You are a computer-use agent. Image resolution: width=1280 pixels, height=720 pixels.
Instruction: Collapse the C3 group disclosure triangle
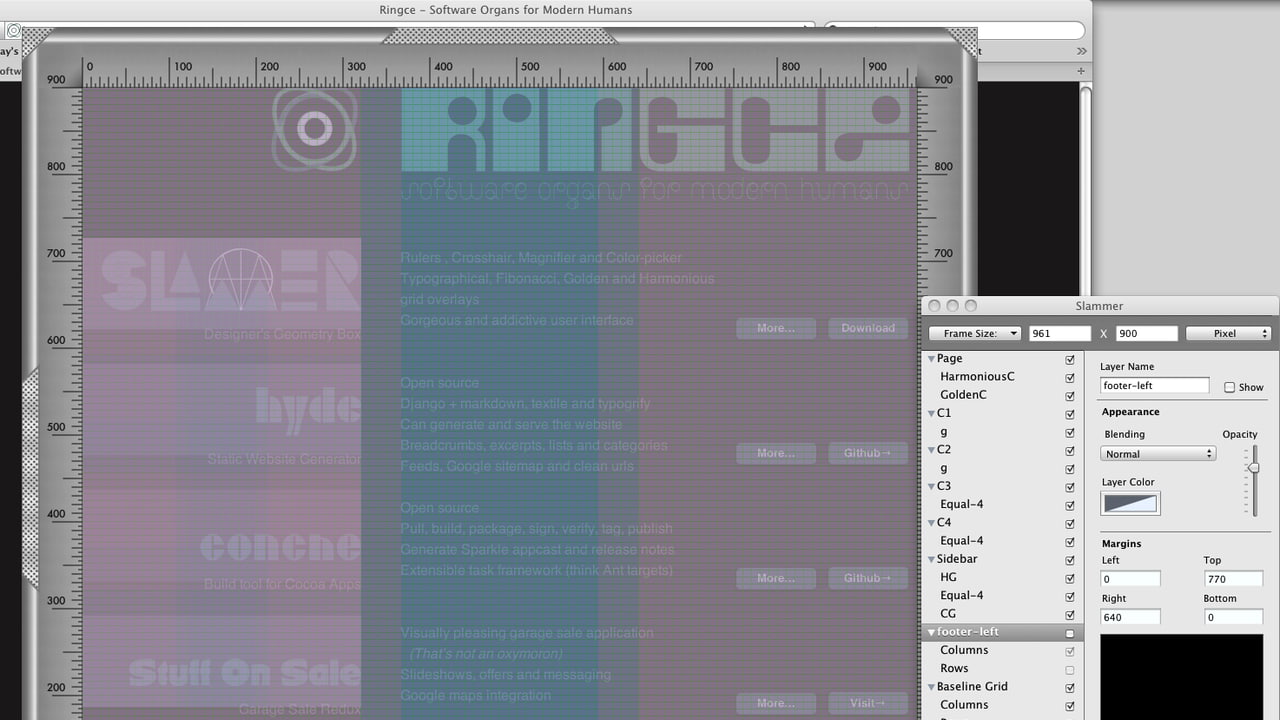[931, 487]
